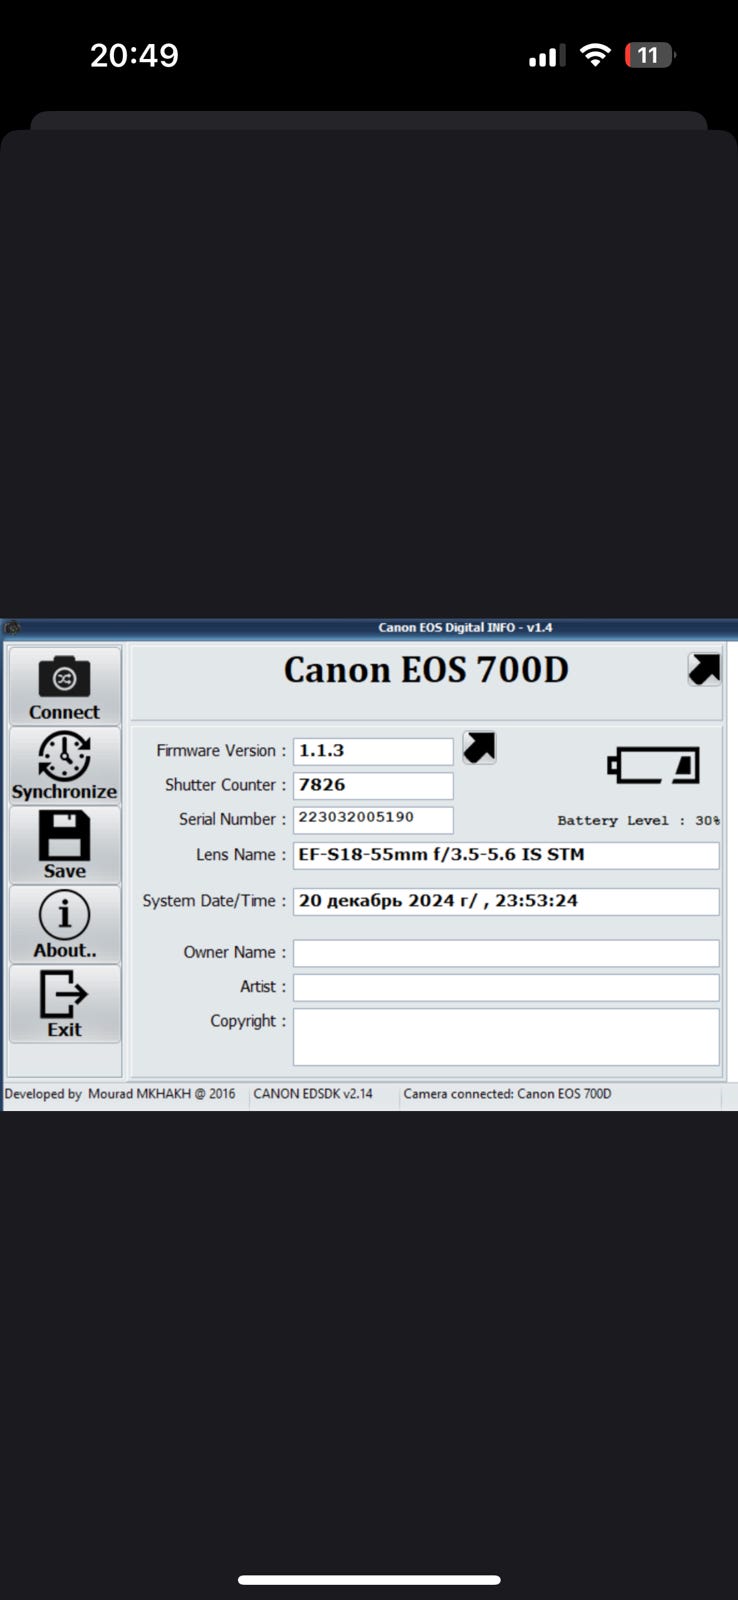Click 'Camera connected: Canon EOS 700D' status
Screen dimensions: 738x1600
click(507, 1094)
